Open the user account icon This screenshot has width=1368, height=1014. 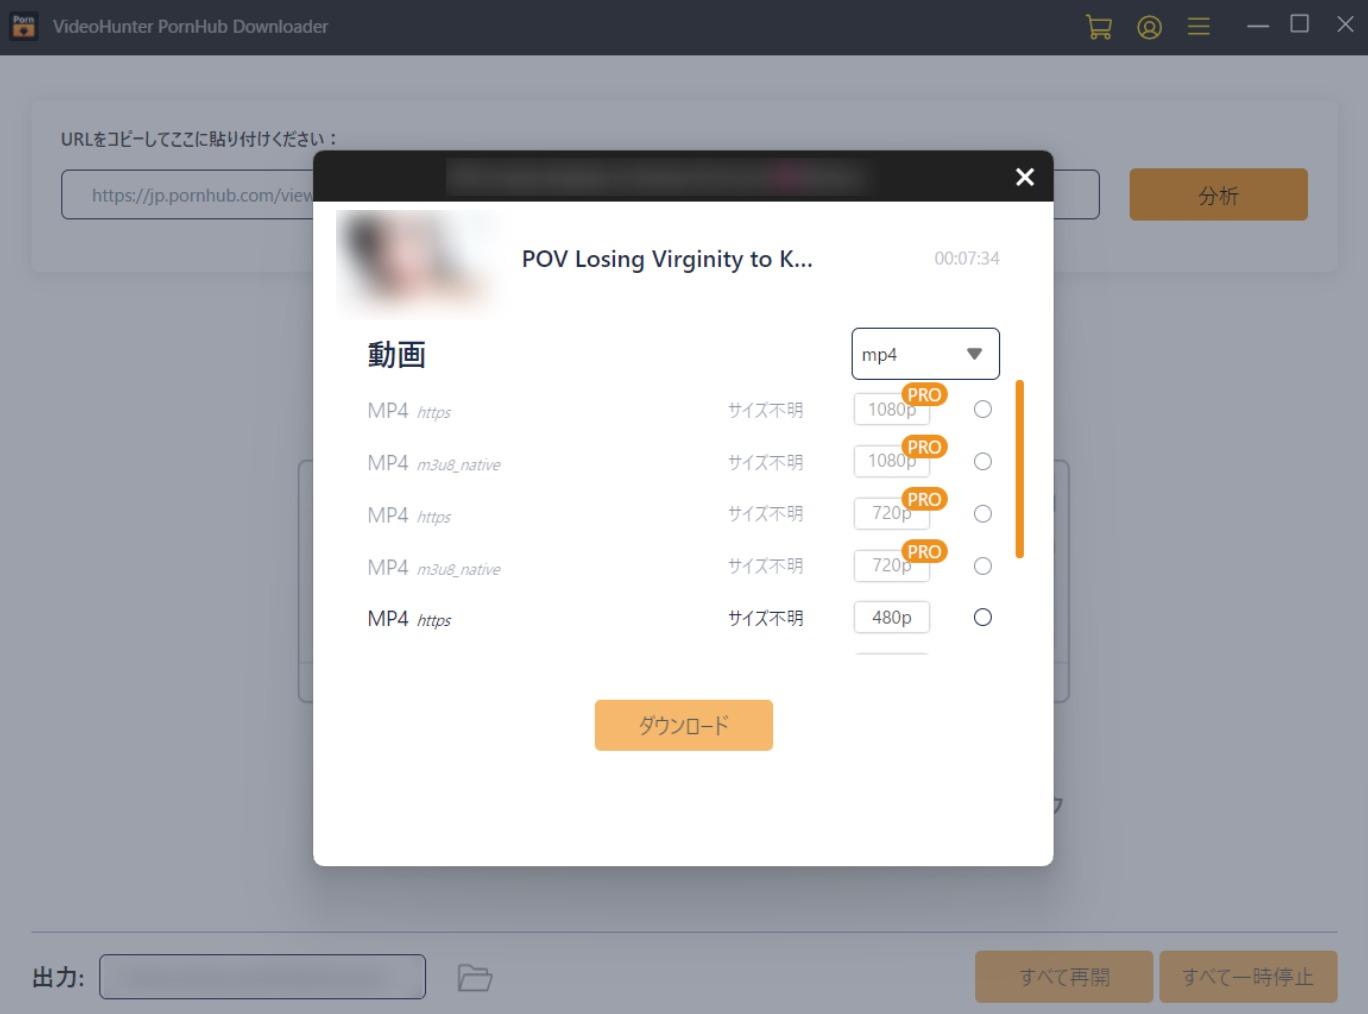pyautogui.click(x=1149, y=27)
